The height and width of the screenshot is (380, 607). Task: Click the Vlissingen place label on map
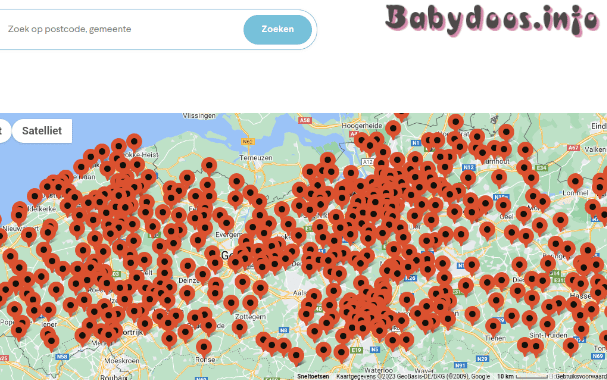point(199,116)
